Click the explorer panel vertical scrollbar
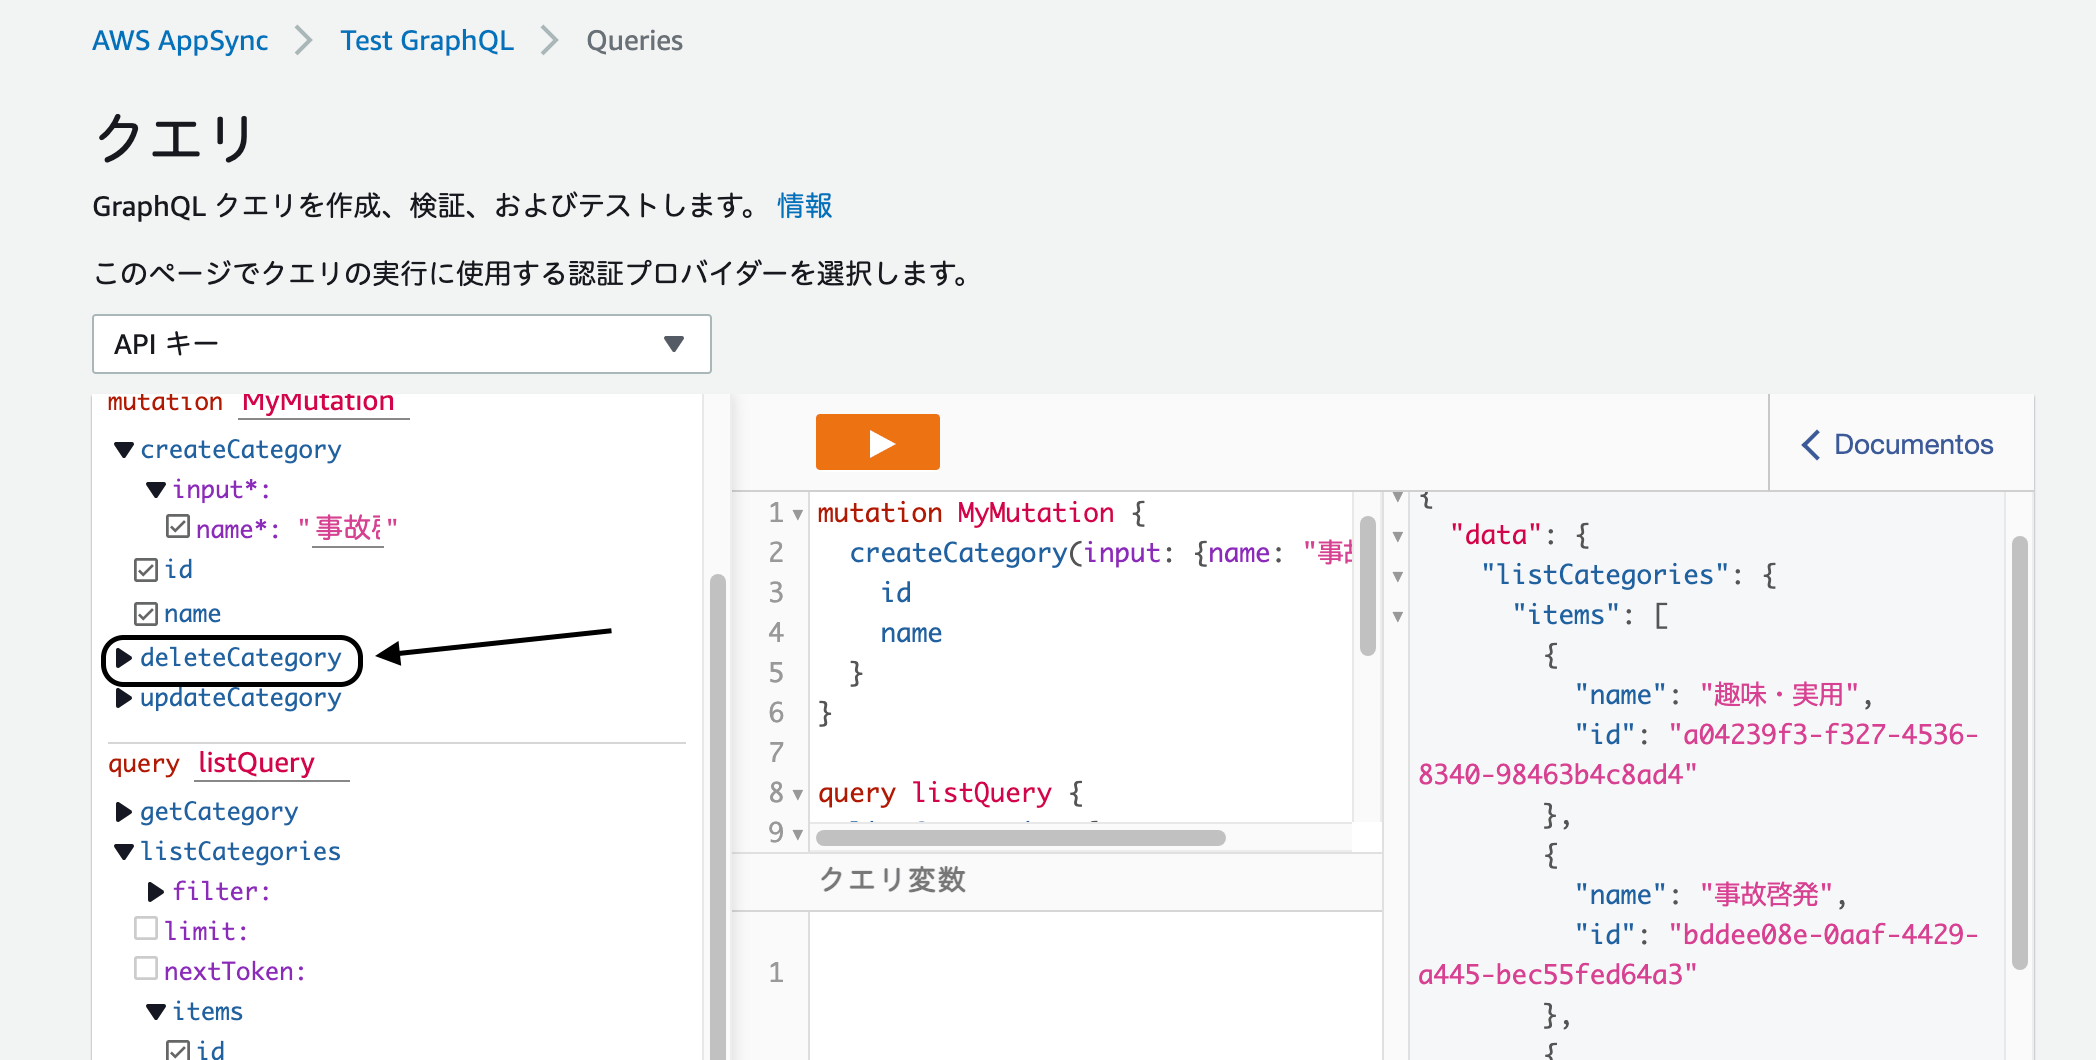The width and height of the screenshot is (2096, 1060). 717,815
